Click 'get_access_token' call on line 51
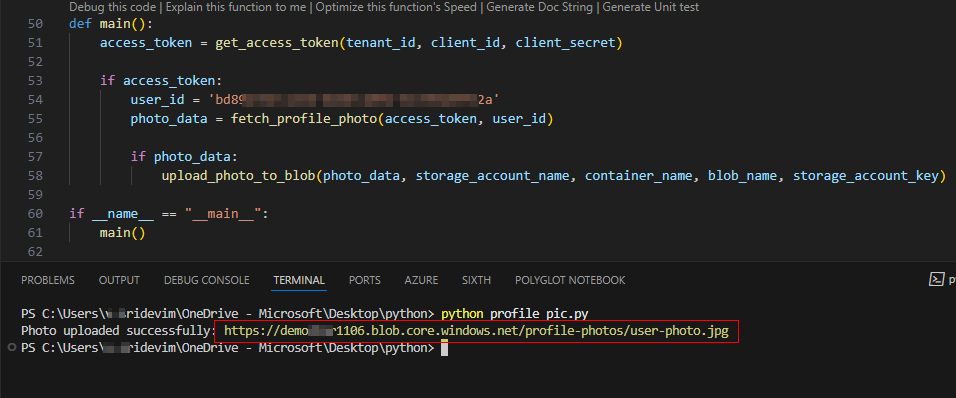This screenshot has width=956, height=398. coord(276,43)
